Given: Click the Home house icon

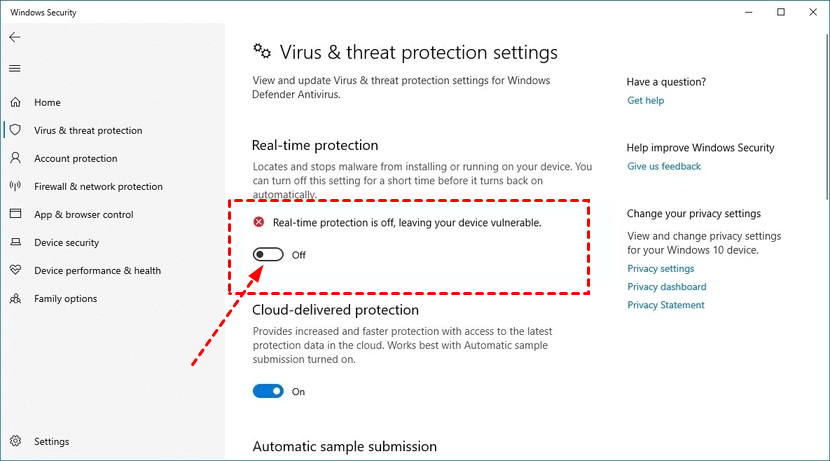Looking at the screenshot, I should click(15, 102).
